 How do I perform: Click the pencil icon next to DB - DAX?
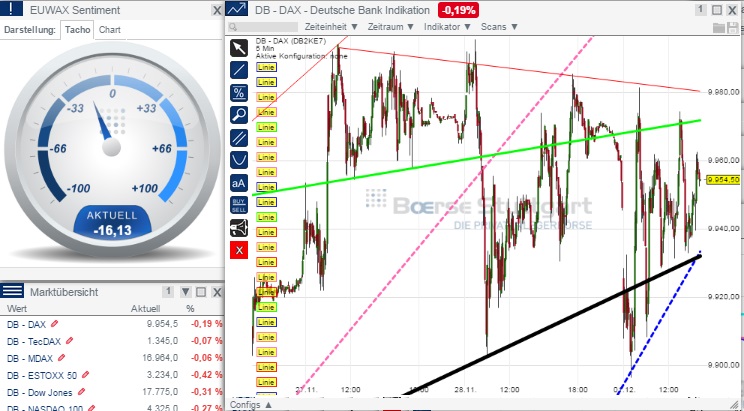click(55, 324)
